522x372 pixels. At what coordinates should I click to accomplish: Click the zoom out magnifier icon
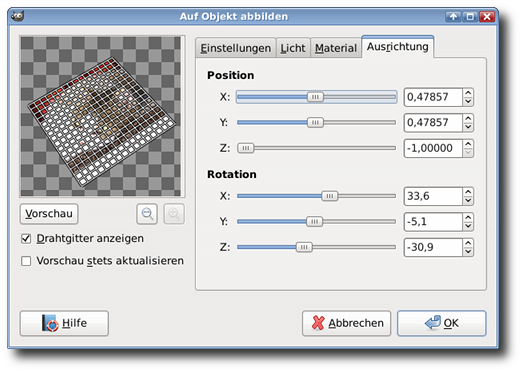pyautogui.click(x=147, y=214)
